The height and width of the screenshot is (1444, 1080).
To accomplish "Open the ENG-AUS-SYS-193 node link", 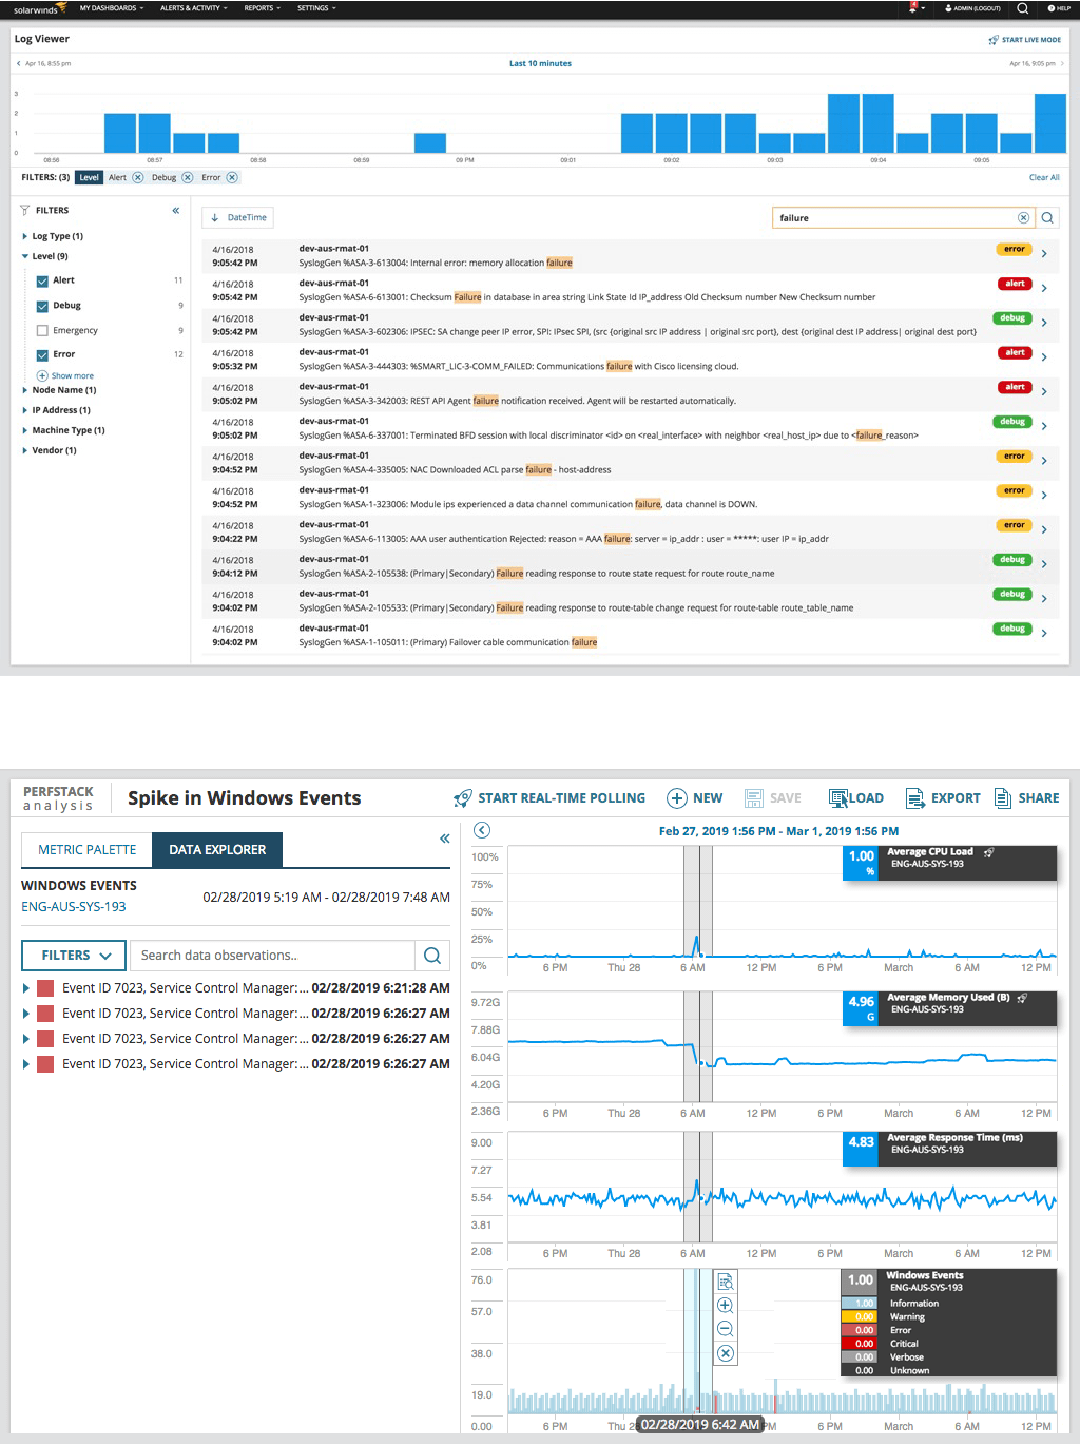I will [x=74, y=907].
